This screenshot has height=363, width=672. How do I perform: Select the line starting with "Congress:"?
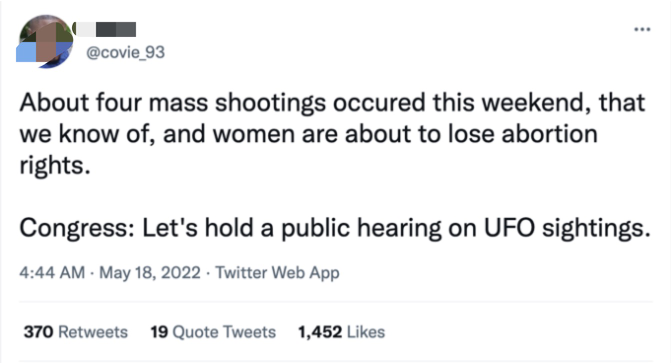[335, 227]
